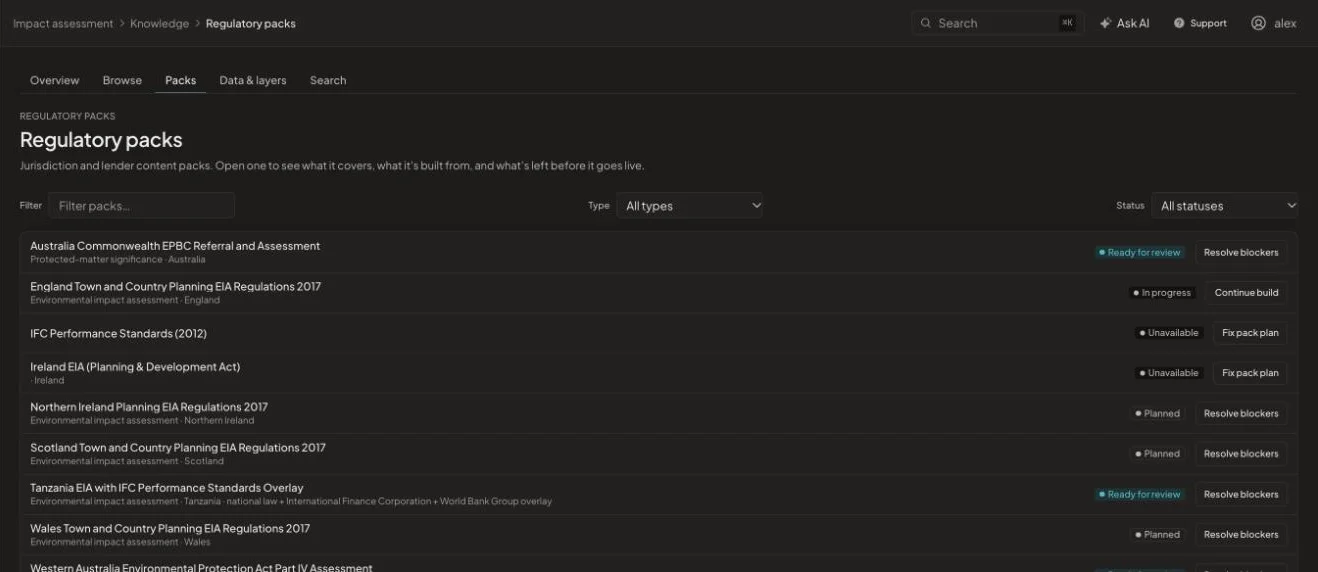
Task: Open the alex user avatar icon
Action: [1258, 23]
